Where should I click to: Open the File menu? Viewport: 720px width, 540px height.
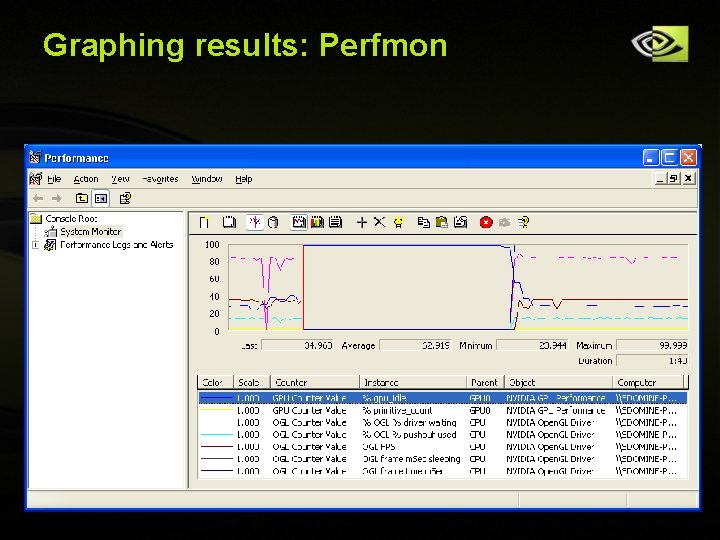pos(54,179)
